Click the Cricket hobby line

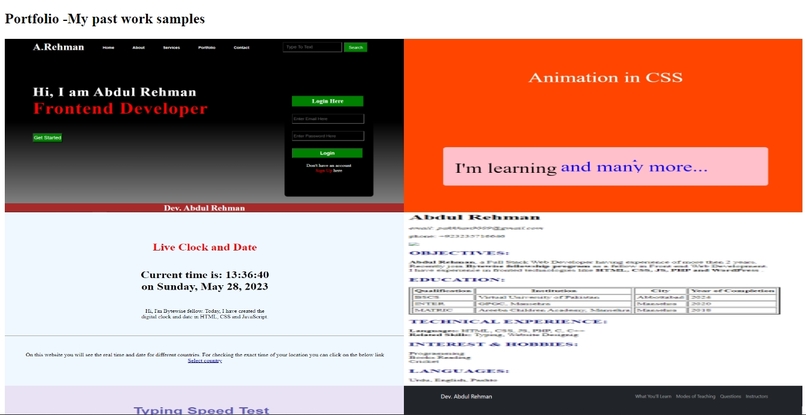[422, 362]
